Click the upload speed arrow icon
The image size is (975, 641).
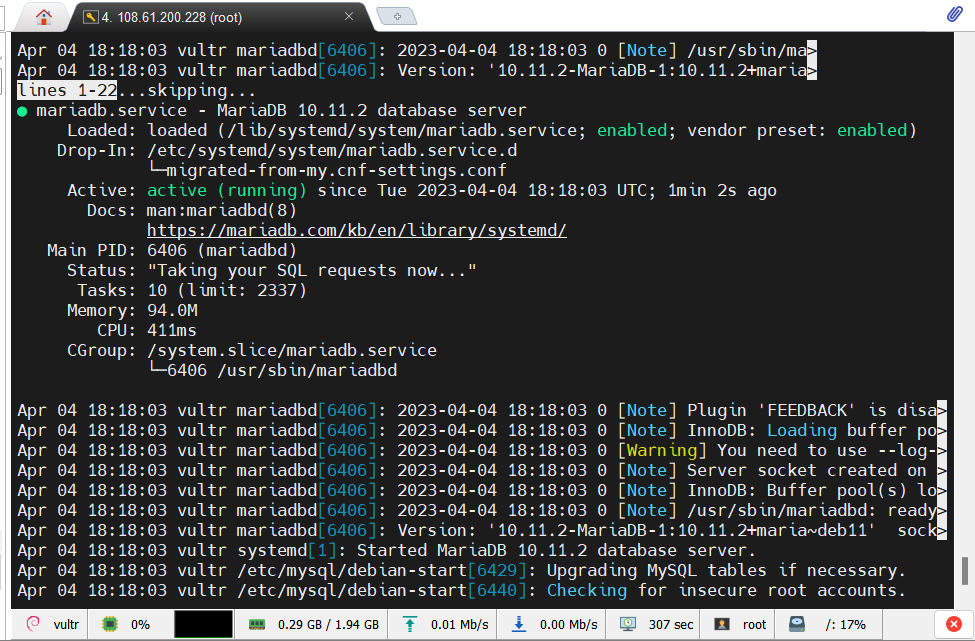coord(410,624)
